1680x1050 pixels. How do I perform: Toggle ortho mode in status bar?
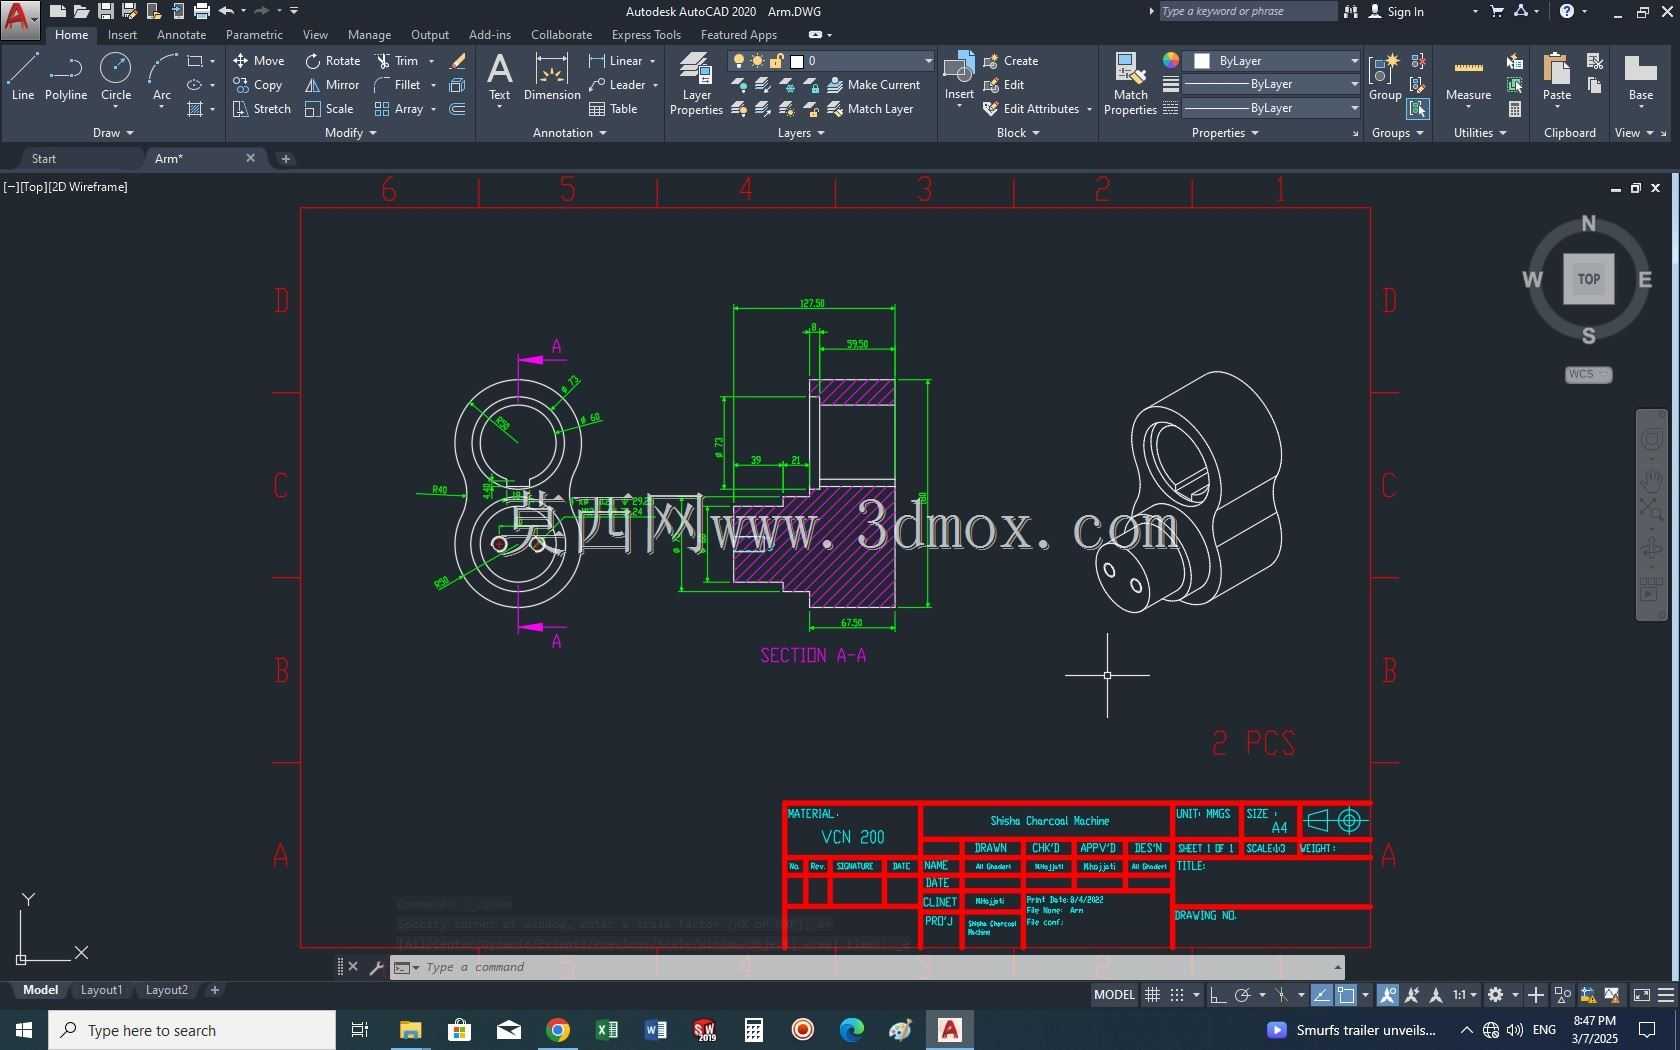click(1217, 995)
